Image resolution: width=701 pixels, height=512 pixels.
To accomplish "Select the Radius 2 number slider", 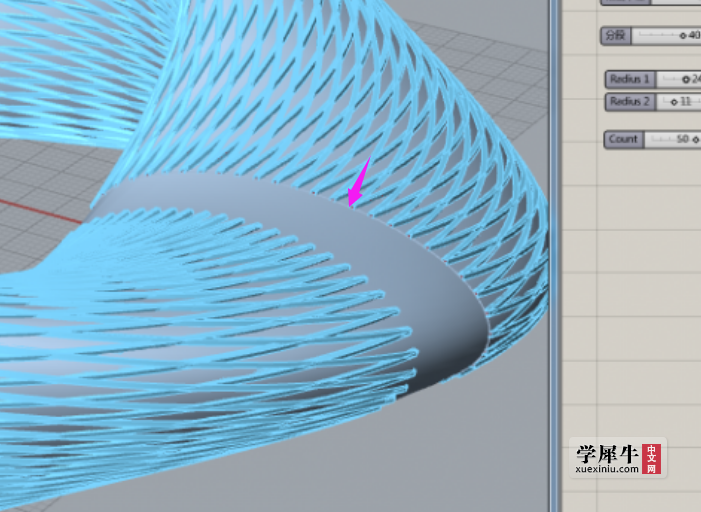I will pos(653,102).
